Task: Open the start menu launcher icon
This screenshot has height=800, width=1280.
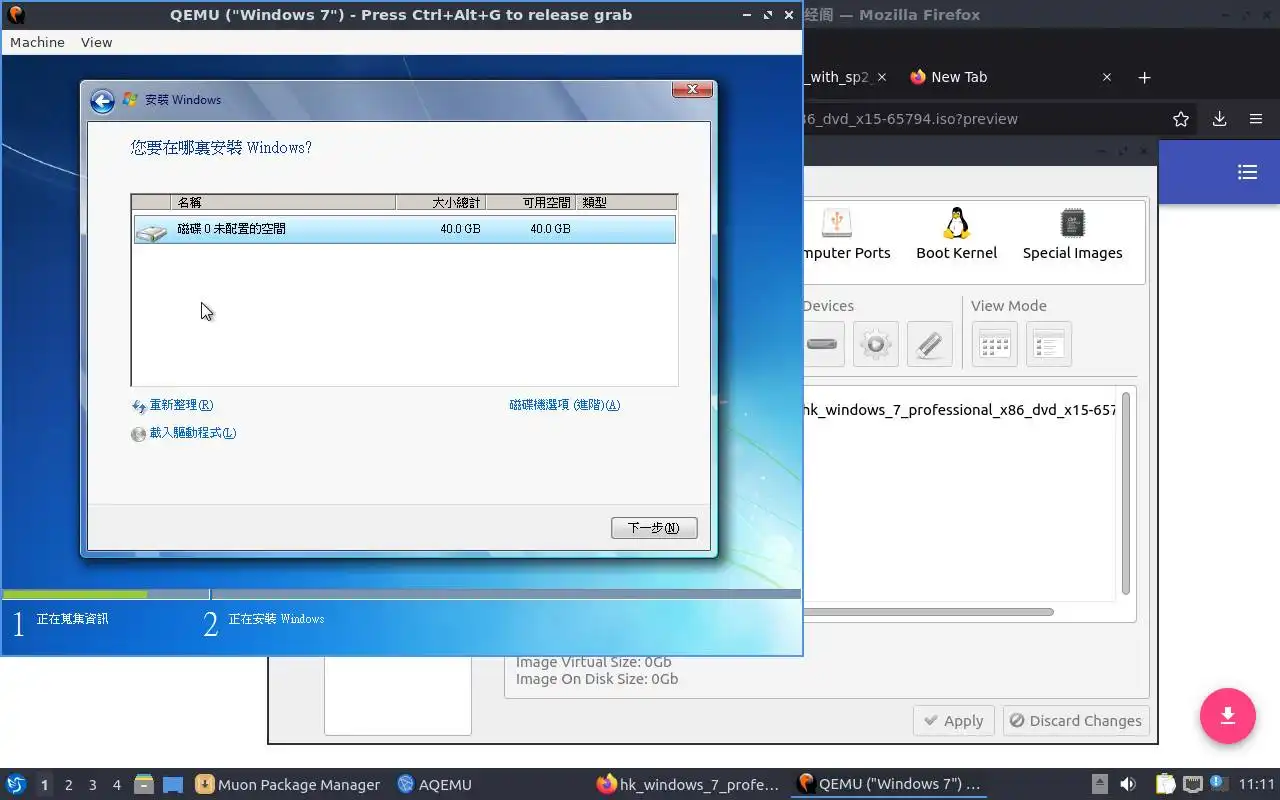Action: (16, 784)
